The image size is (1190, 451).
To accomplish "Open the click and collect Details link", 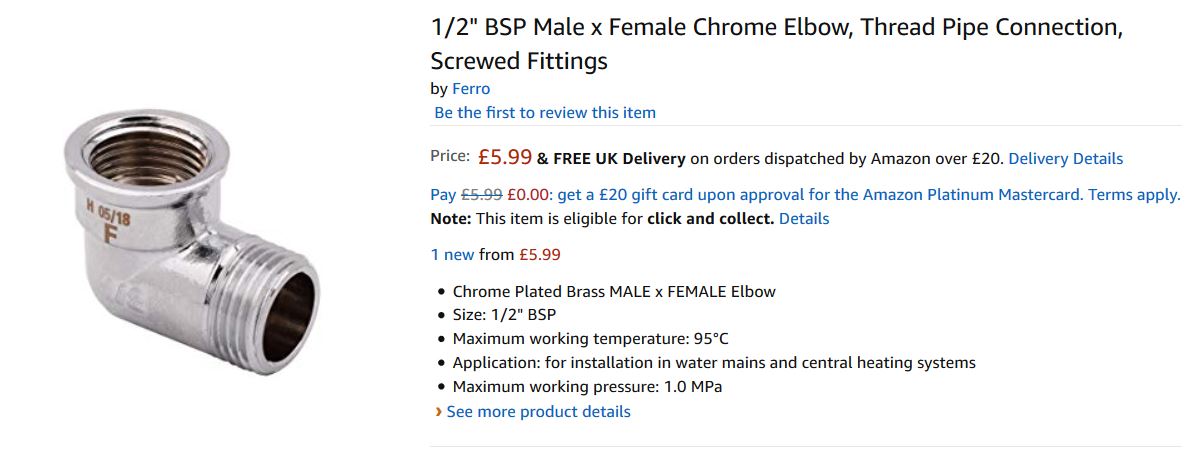I will (x=804, y=219).
